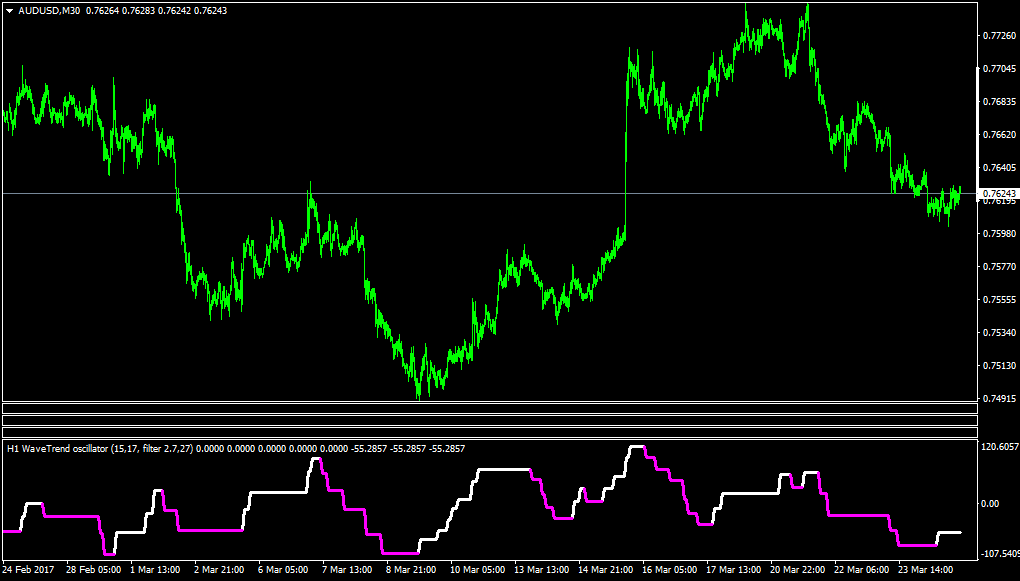1020x581 pixels.
Task: Click the 0.00 level on oscillator scale
Action: coord(991,504)
